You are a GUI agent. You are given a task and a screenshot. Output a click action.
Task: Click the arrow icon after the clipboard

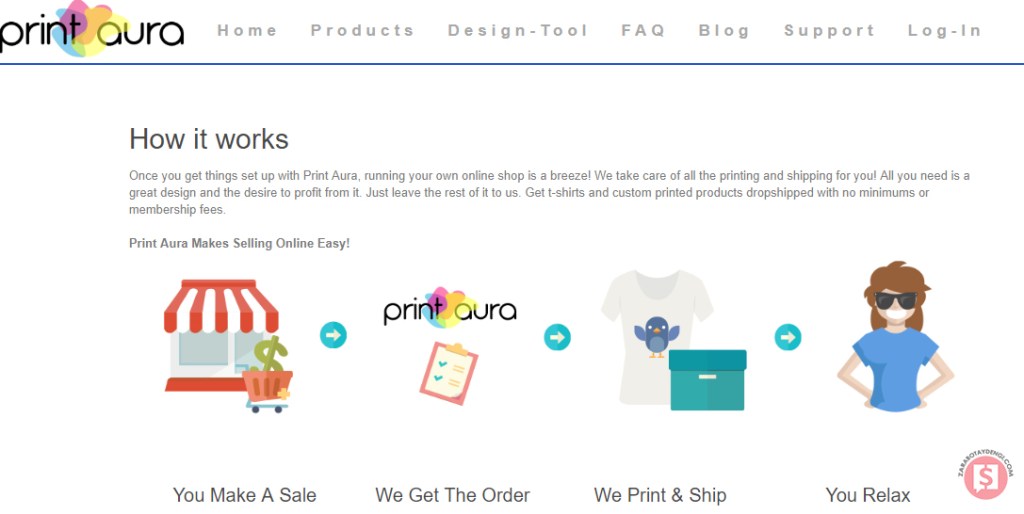557,337
